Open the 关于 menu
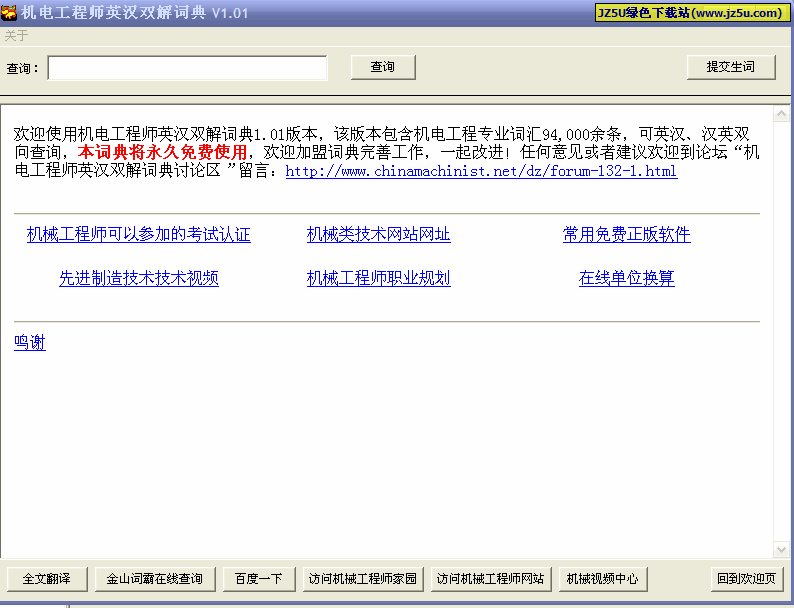Viewport: 794px width, 608px height. [x=16, y=35]
